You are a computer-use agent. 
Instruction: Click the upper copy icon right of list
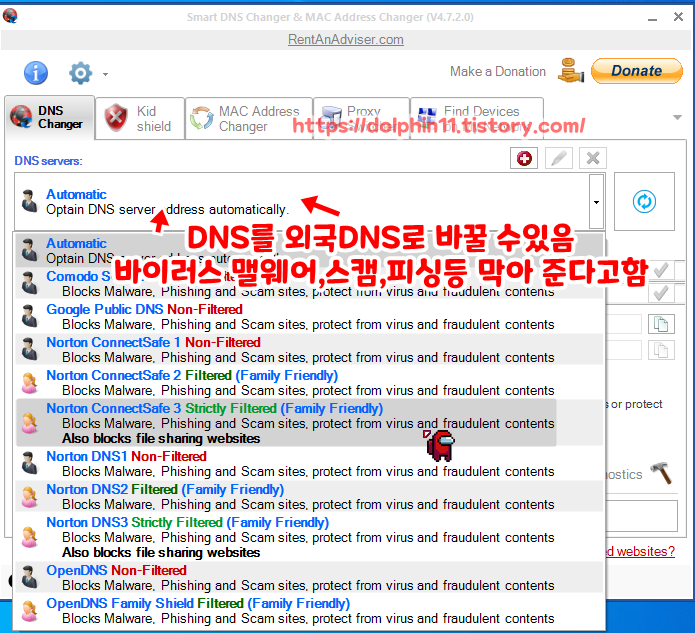click(x=661, y=324)
